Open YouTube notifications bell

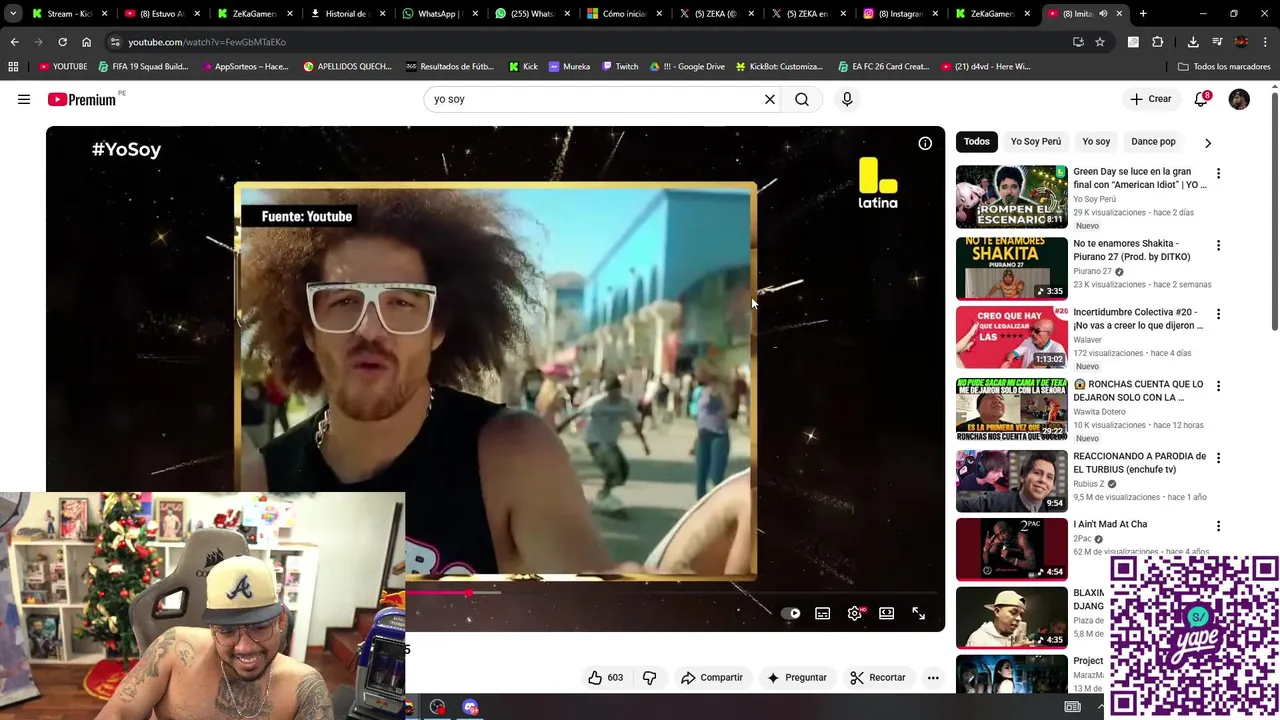[x=1201, y=99]
